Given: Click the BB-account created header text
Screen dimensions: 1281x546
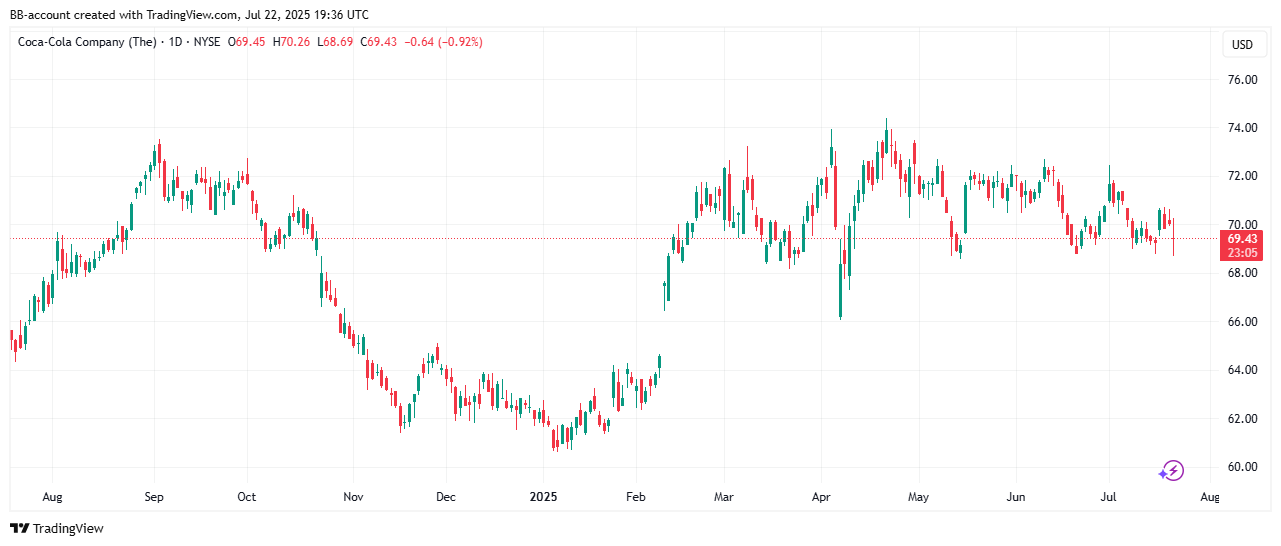Looking at the screenshot, I should coord(189,15).
